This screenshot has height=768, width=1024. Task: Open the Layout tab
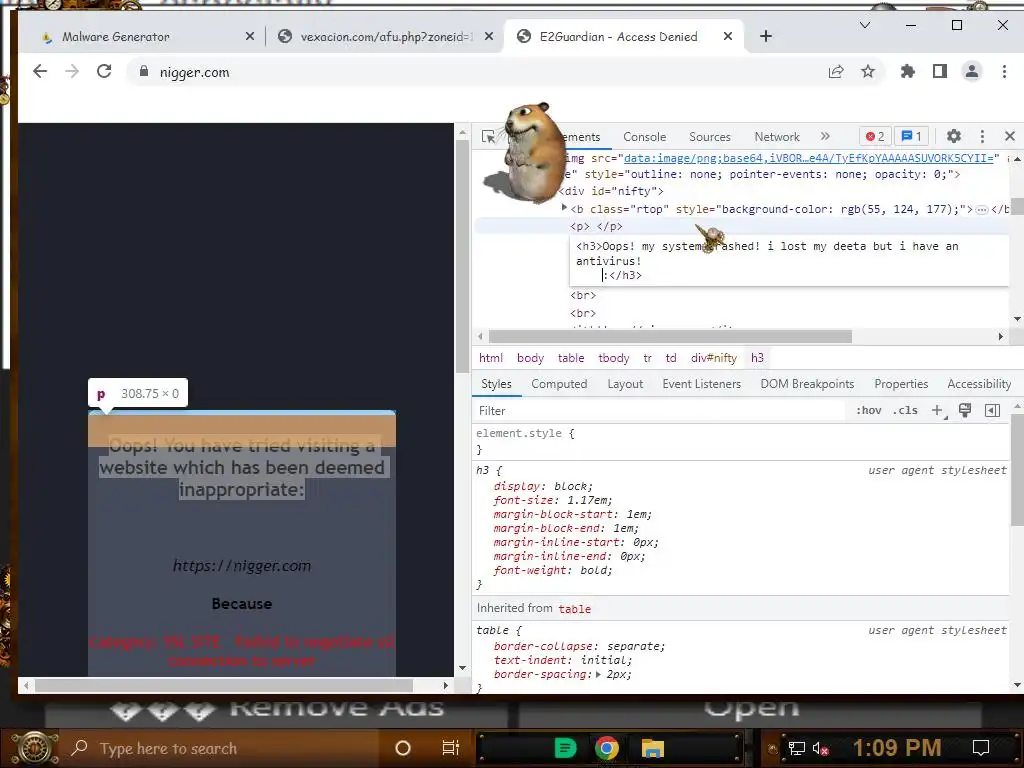click(625, 384)
